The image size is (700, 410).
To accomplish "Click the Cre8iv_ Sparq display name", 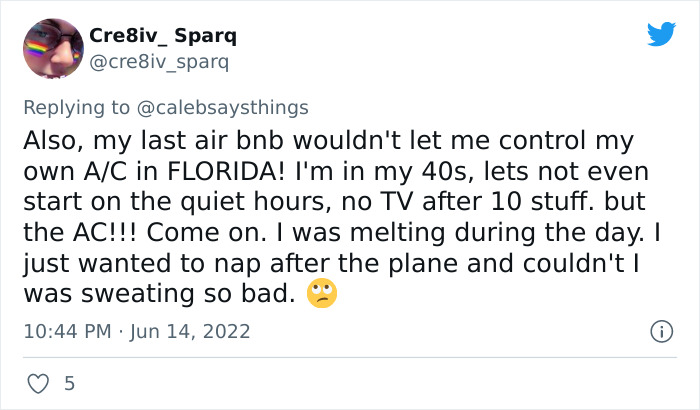I will tap(163, 36).
